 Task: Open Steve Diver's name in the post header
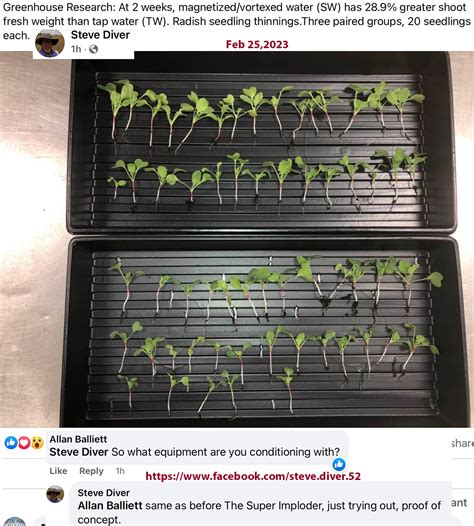tap(100, 35)
